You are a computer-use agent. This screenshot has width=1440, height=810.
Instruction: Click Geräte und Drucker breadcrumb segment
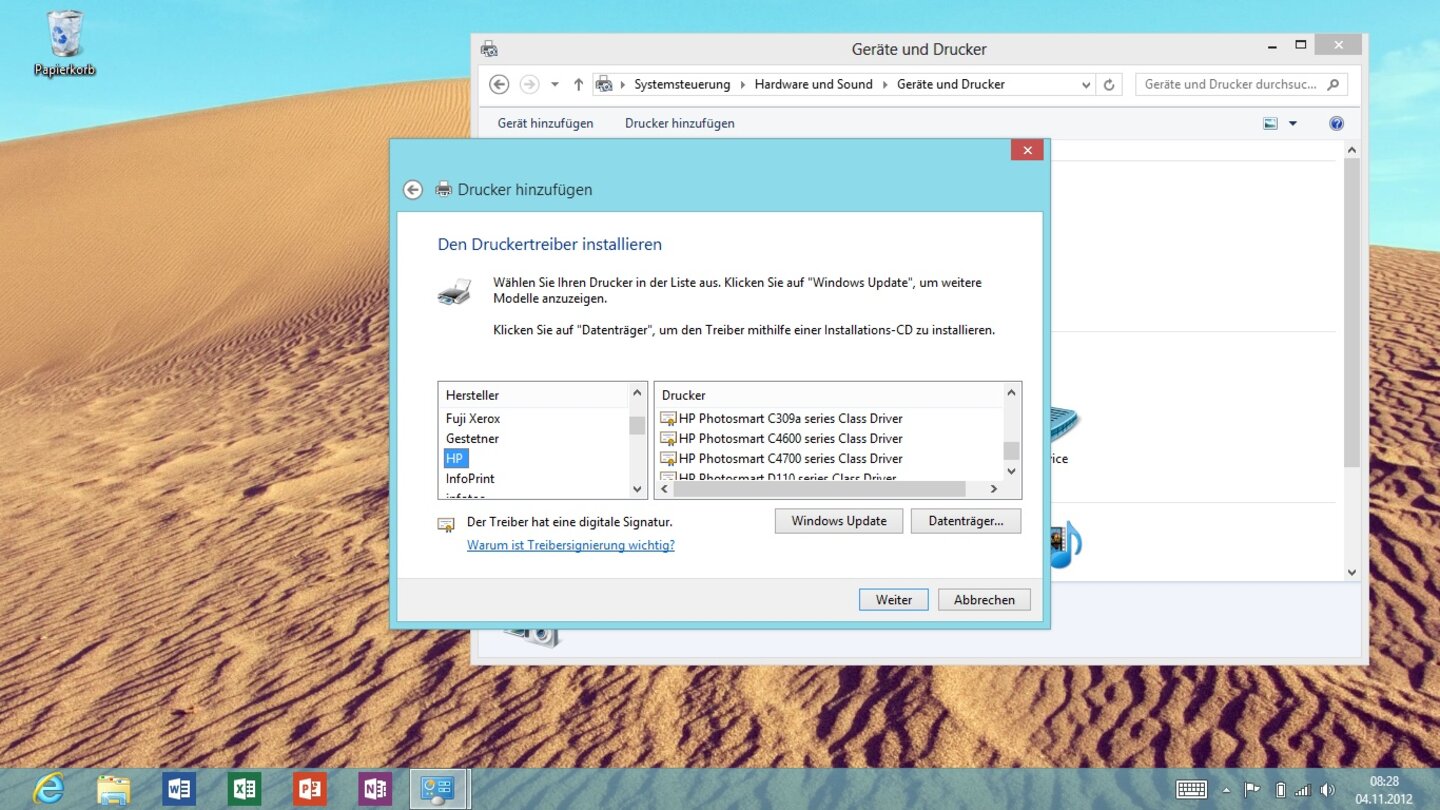[951, 85]
